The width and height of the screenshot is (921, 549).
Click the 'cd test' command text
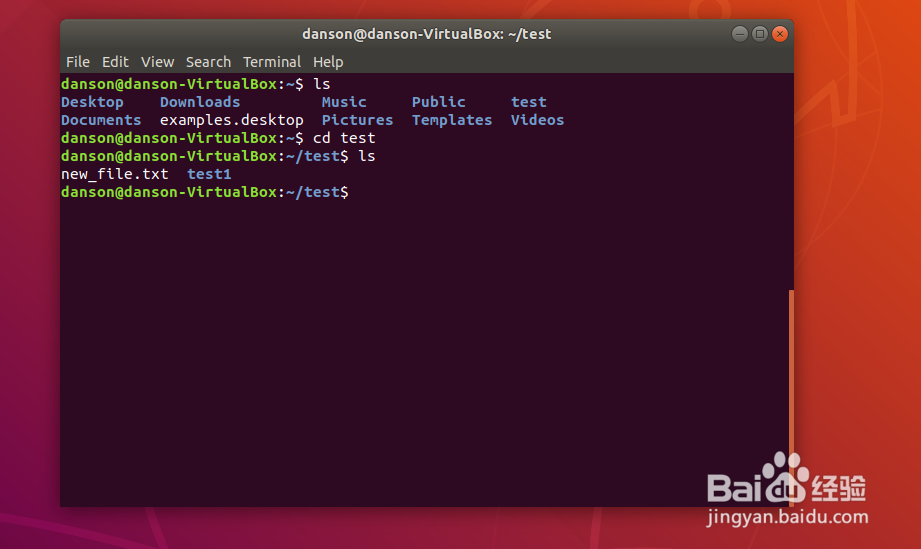(x=344, y=138)
